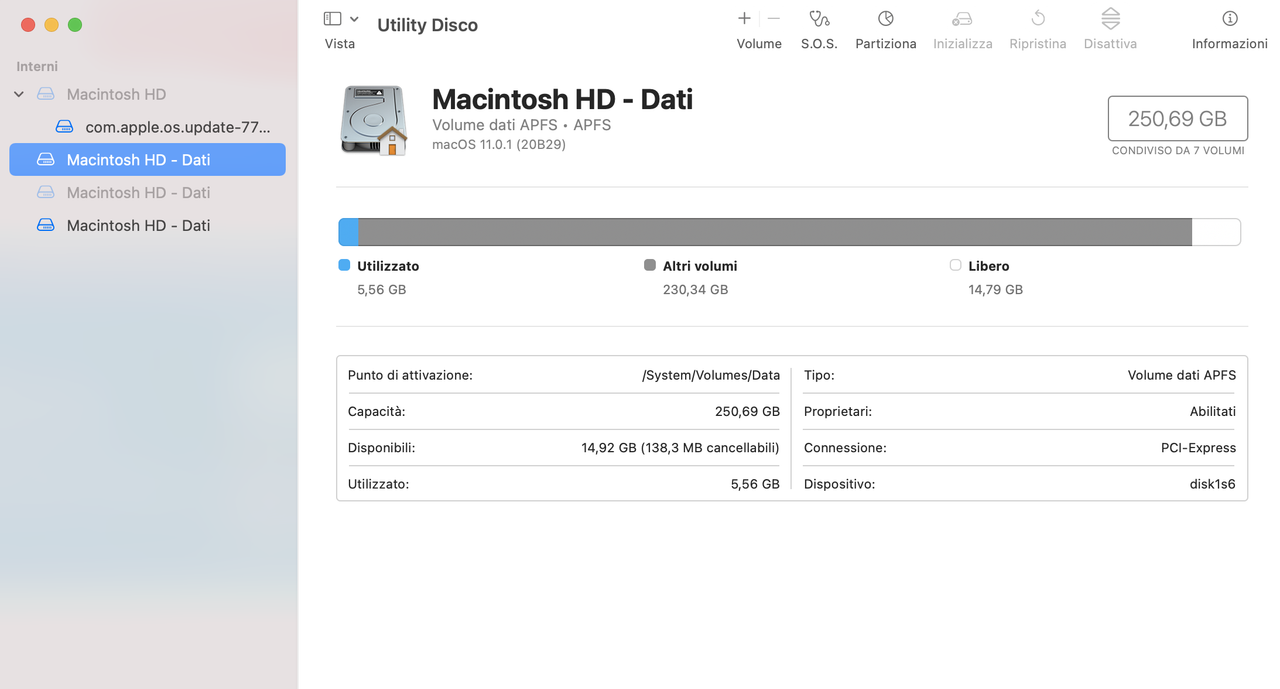Click the Macintosh HD drive icon in sidebar
Screen dimensions: 1280x689
click(x=46, y=94)
